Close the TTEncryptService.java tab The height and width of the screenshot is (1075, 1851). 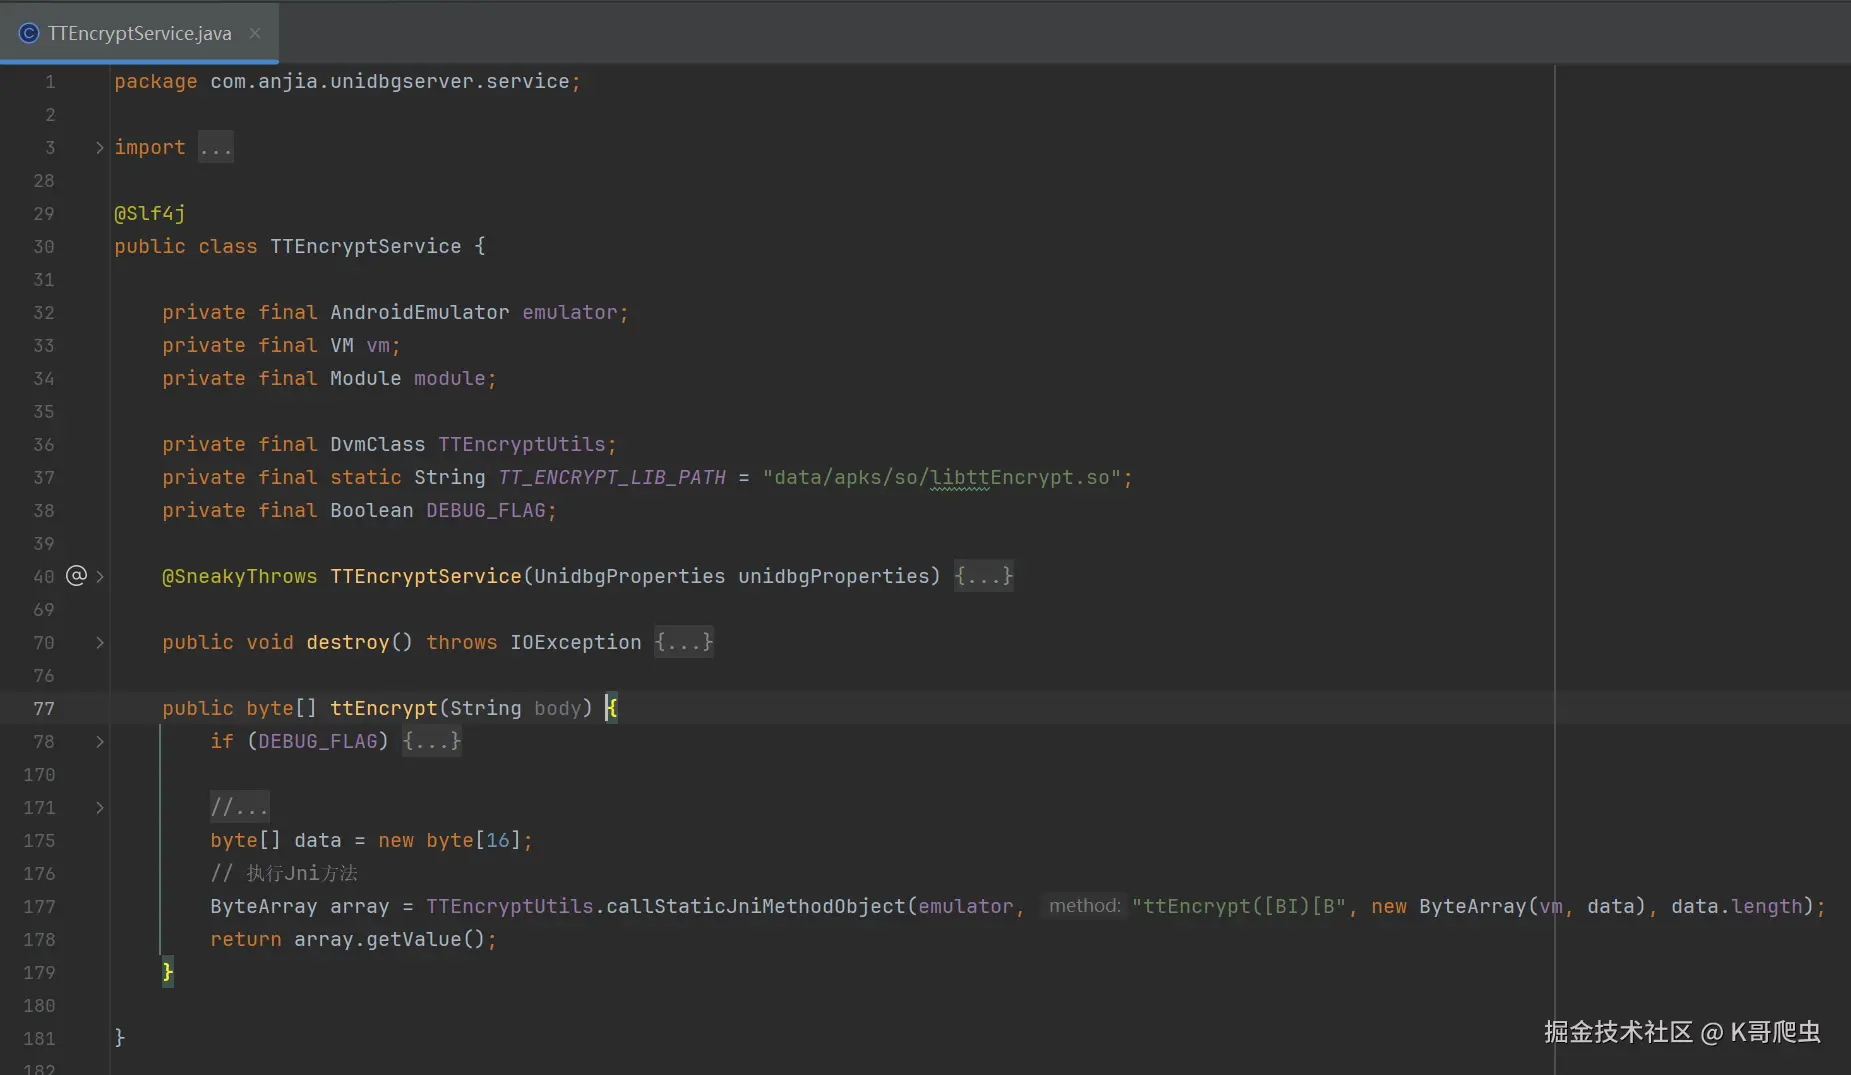tap(255, 33)
